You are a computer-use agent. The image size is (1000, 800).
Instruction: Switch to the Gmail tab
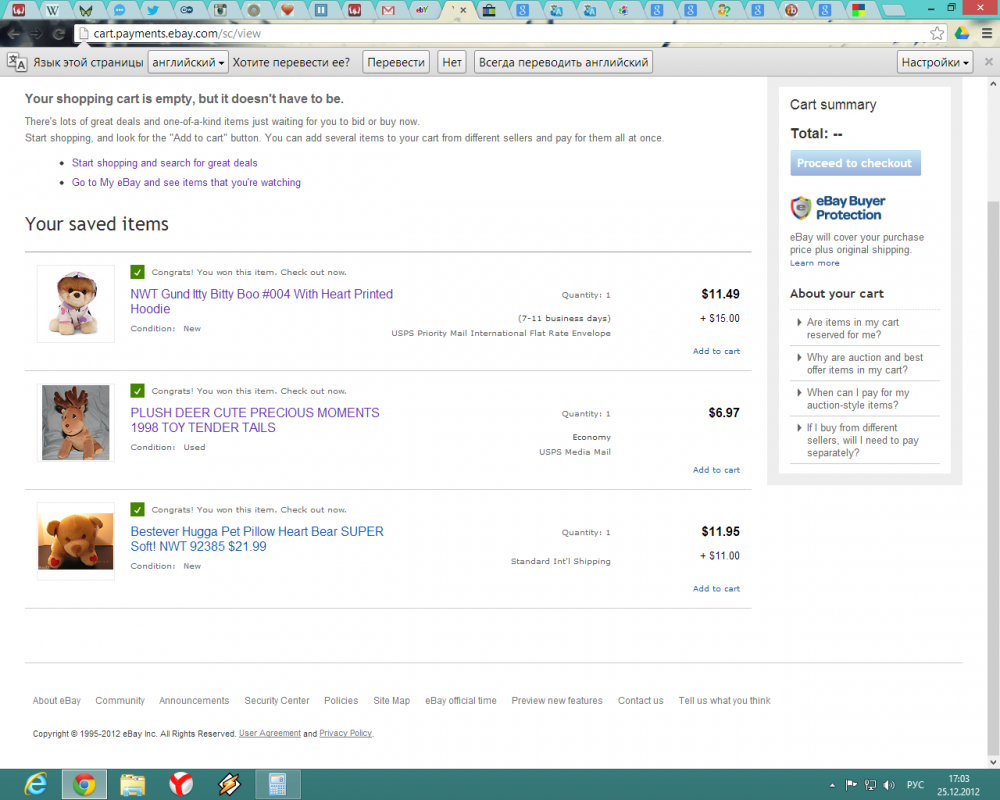(x=388, y=10)
